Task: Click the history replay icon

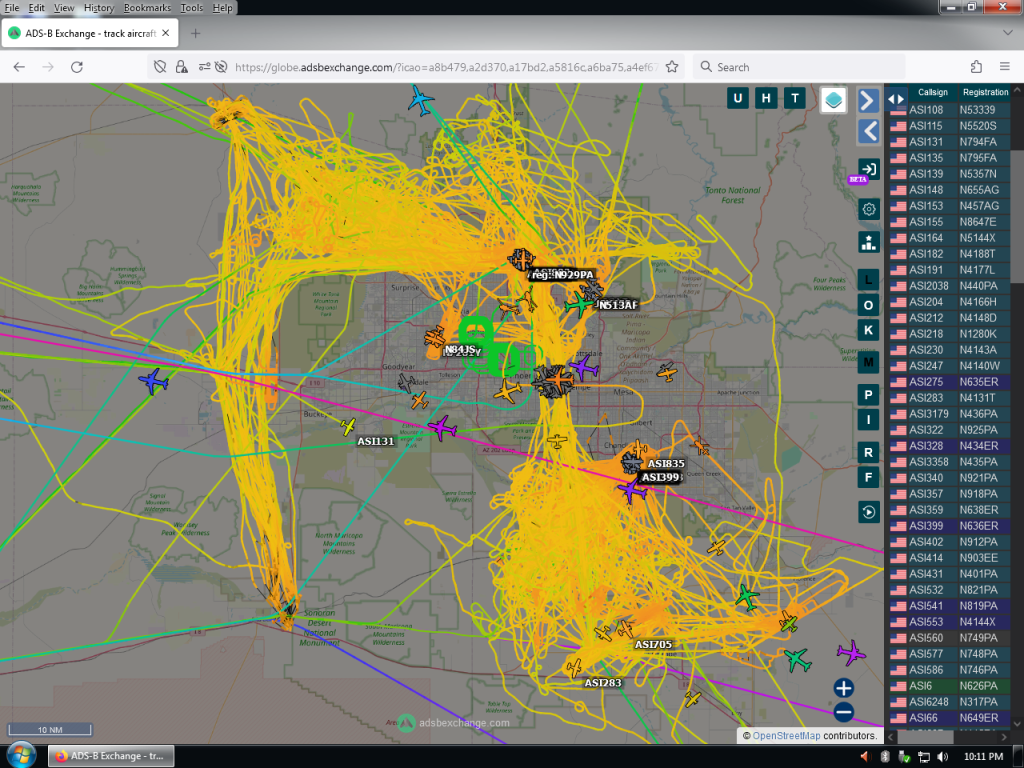Action: coord(869,512)
